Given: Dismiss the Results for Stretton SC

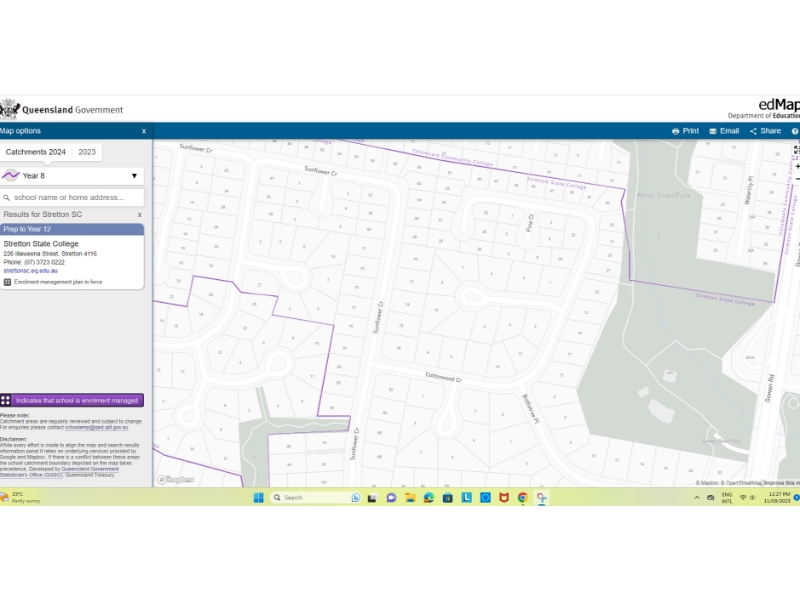Looking at the screenshot, I should (139, 215).
